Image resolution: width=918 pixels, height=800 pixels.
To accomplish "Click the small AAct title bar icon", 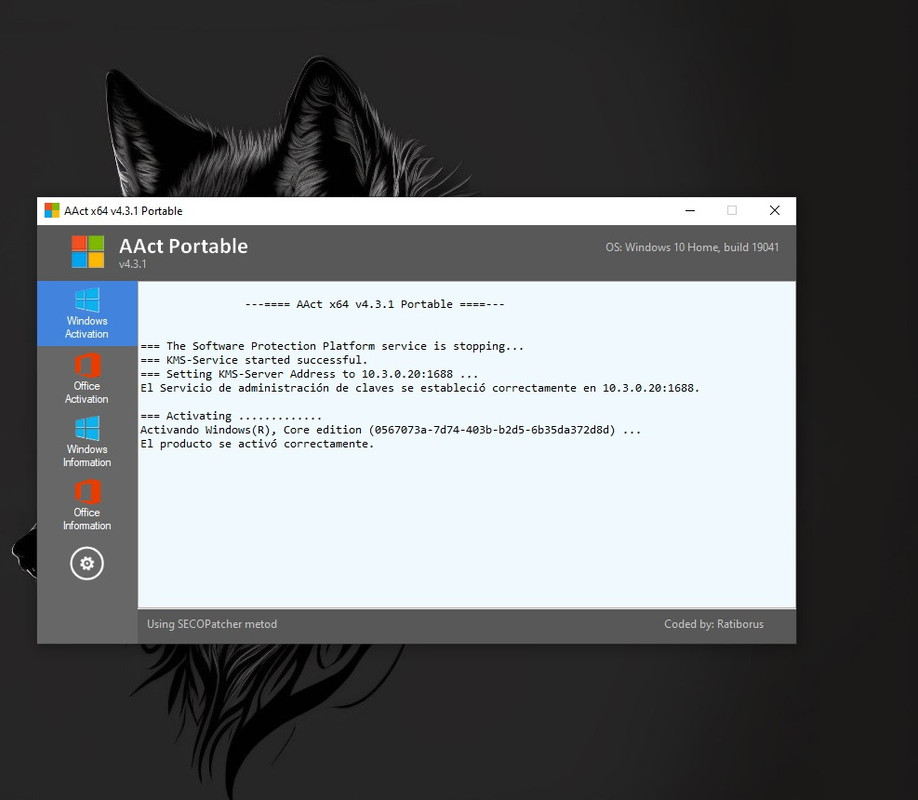I will tap(52, 210).
